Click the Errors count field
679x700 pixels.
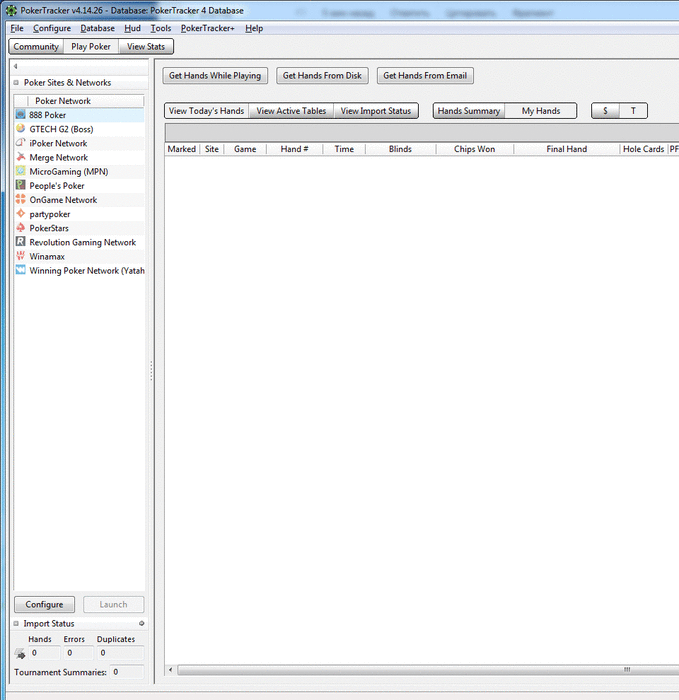pos(79,653)
